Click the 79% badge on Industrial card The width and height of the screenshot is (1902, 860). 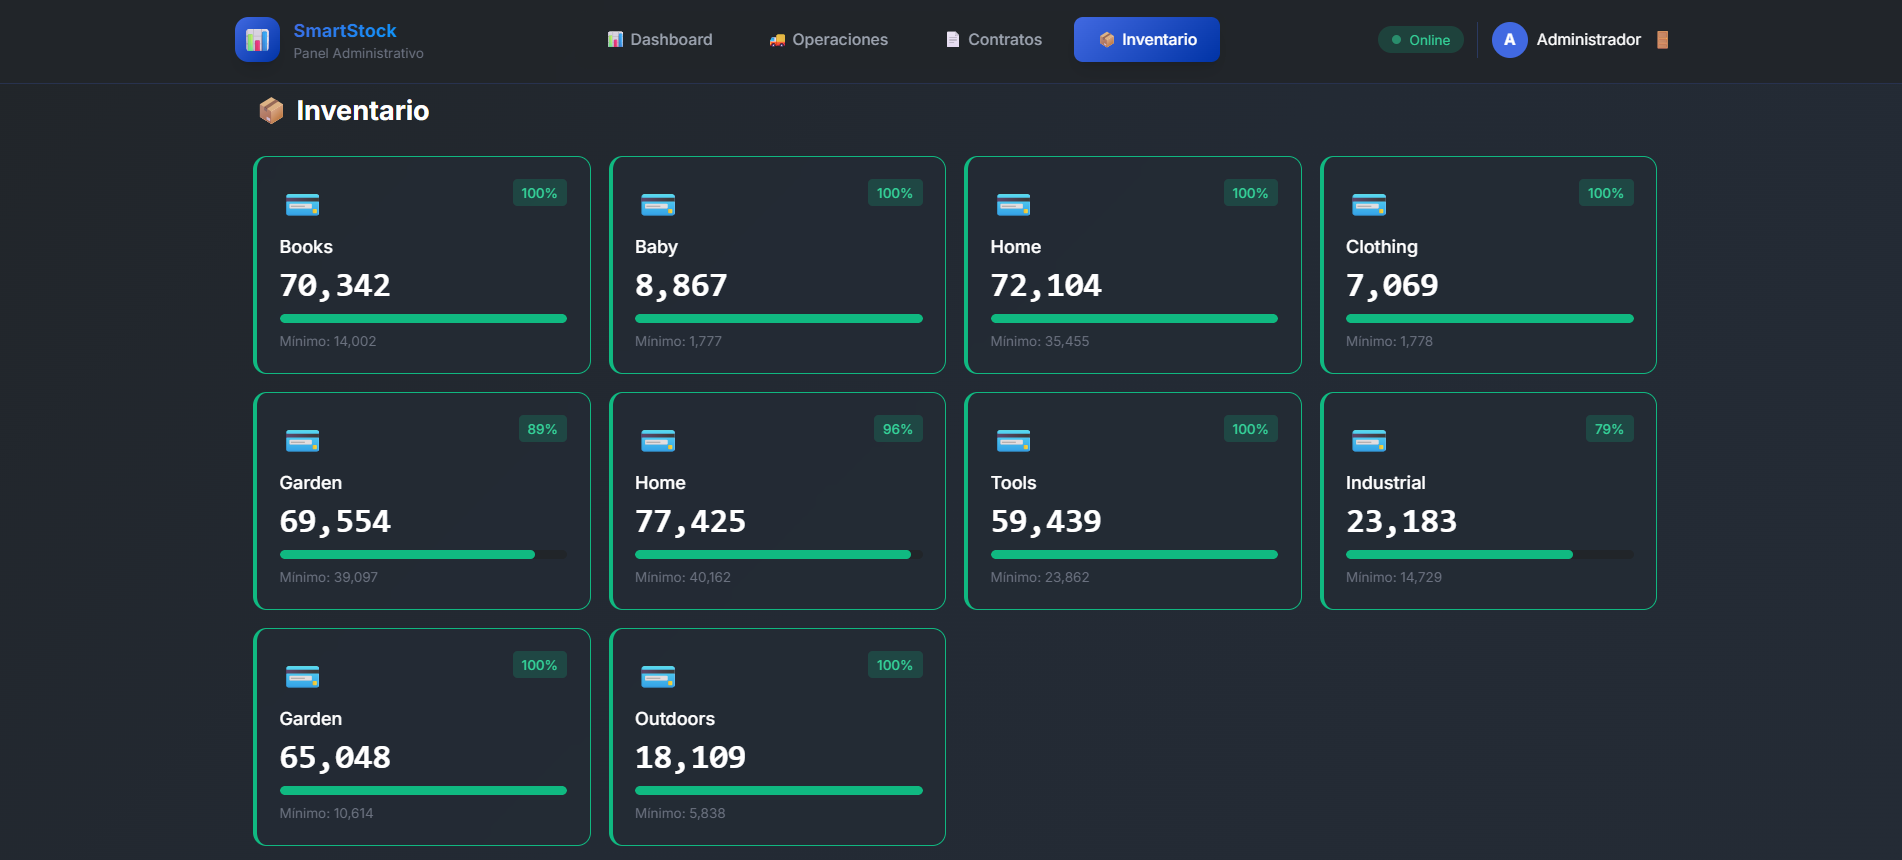pyautogui.click(x=1609, y=429)
